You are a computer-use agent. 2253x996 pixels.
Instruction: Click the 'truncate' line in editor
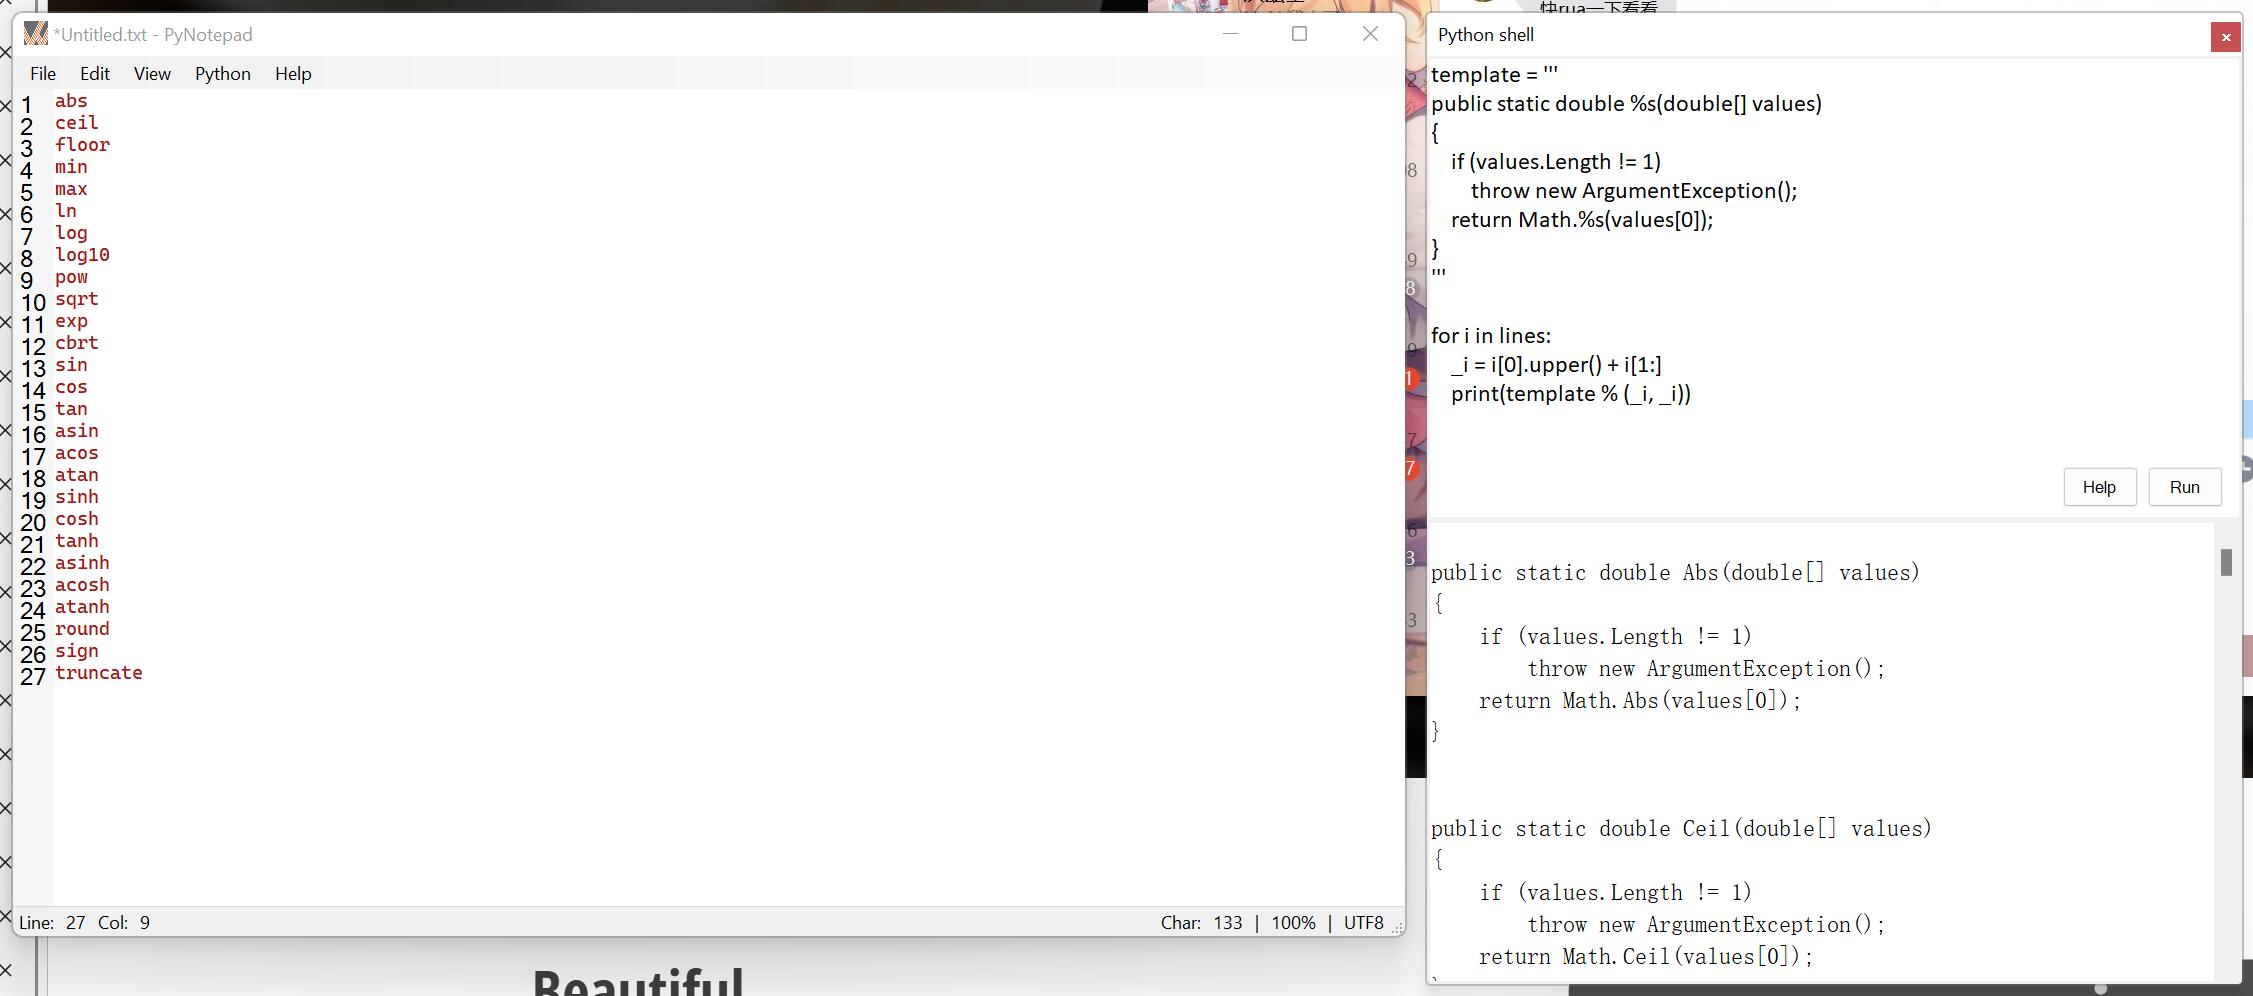point(99,673)
